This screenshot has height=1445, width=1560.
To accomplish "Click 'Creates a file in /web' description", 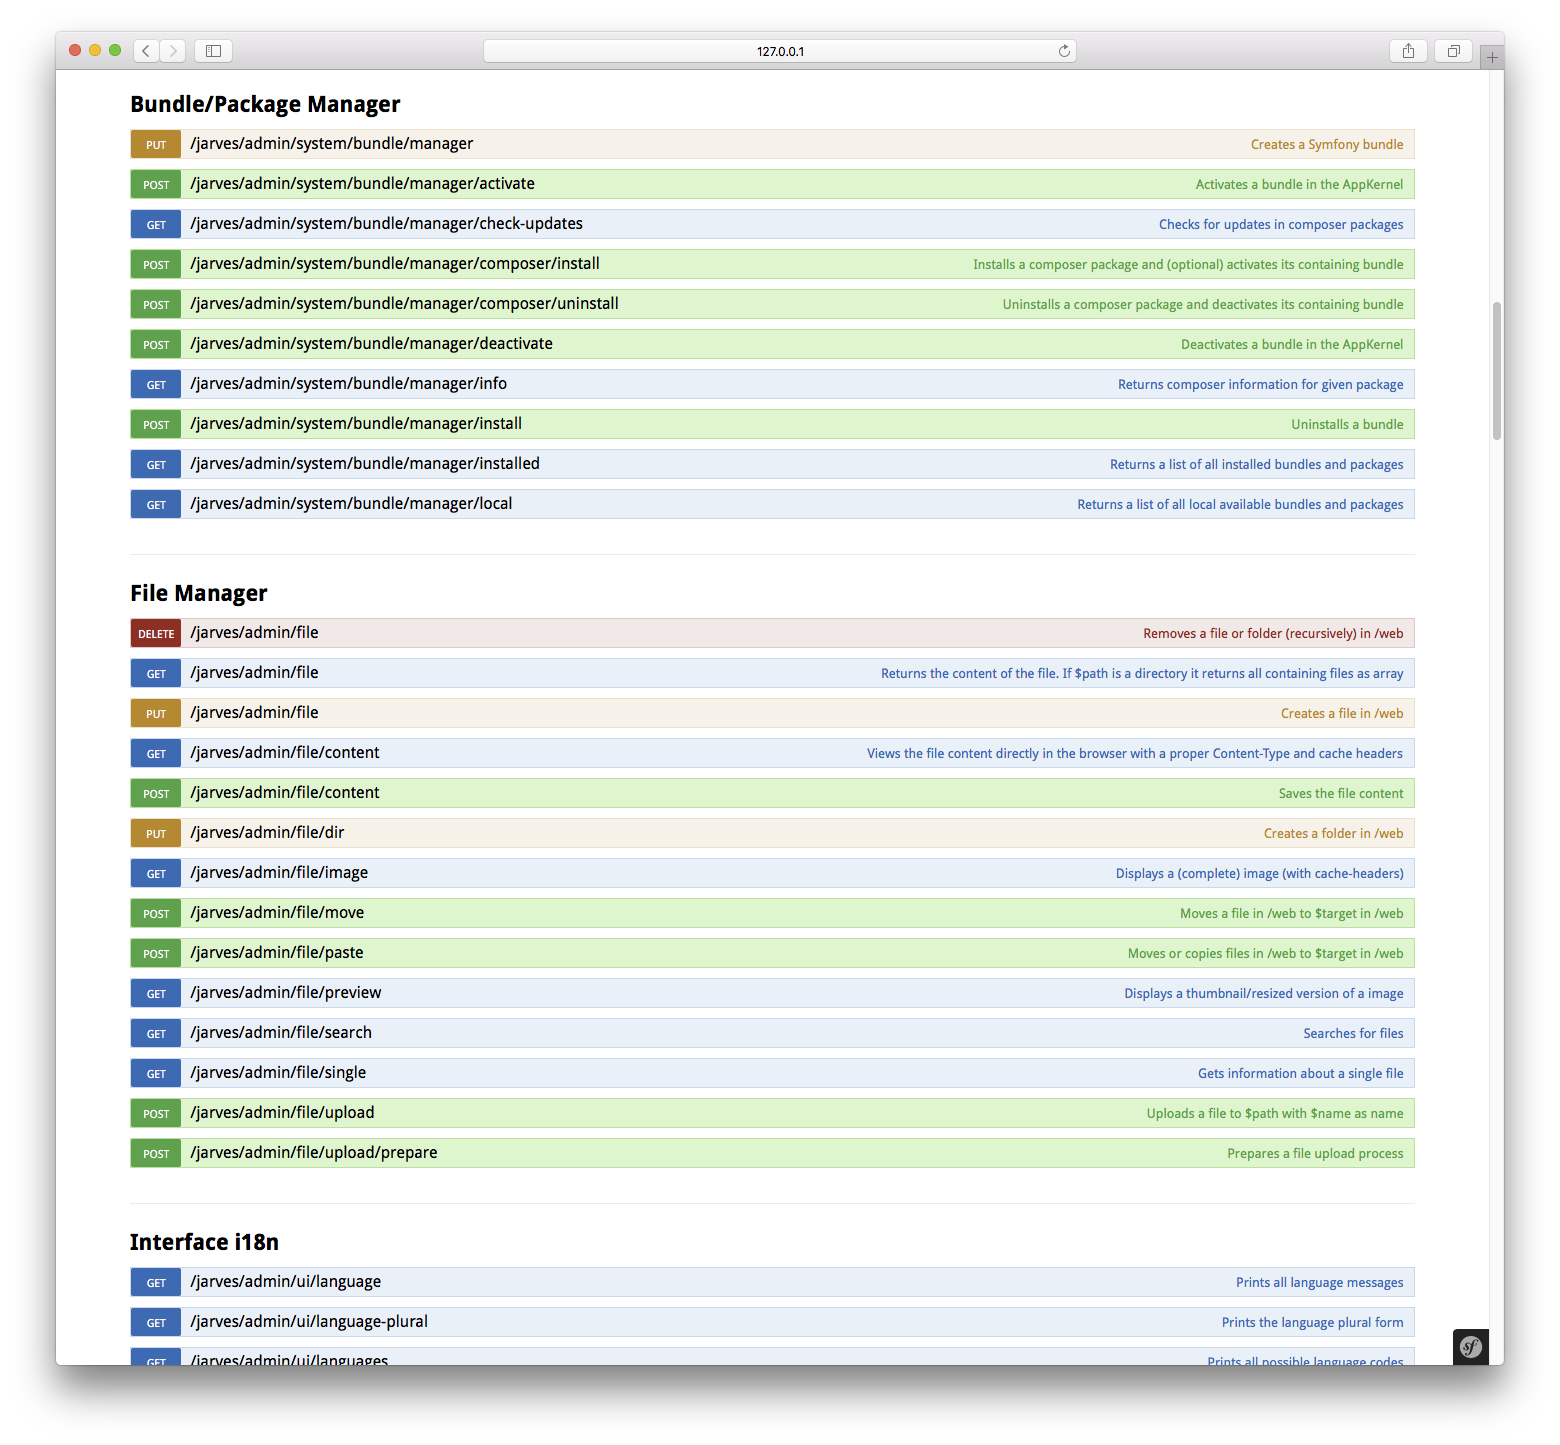I will 1342,714.
